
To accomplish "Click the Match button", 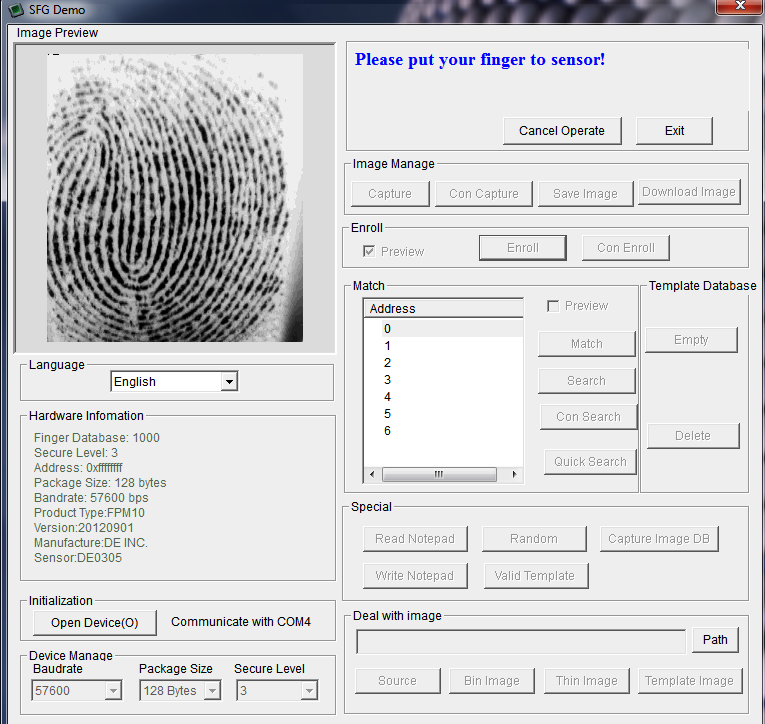I will point(587,344).
